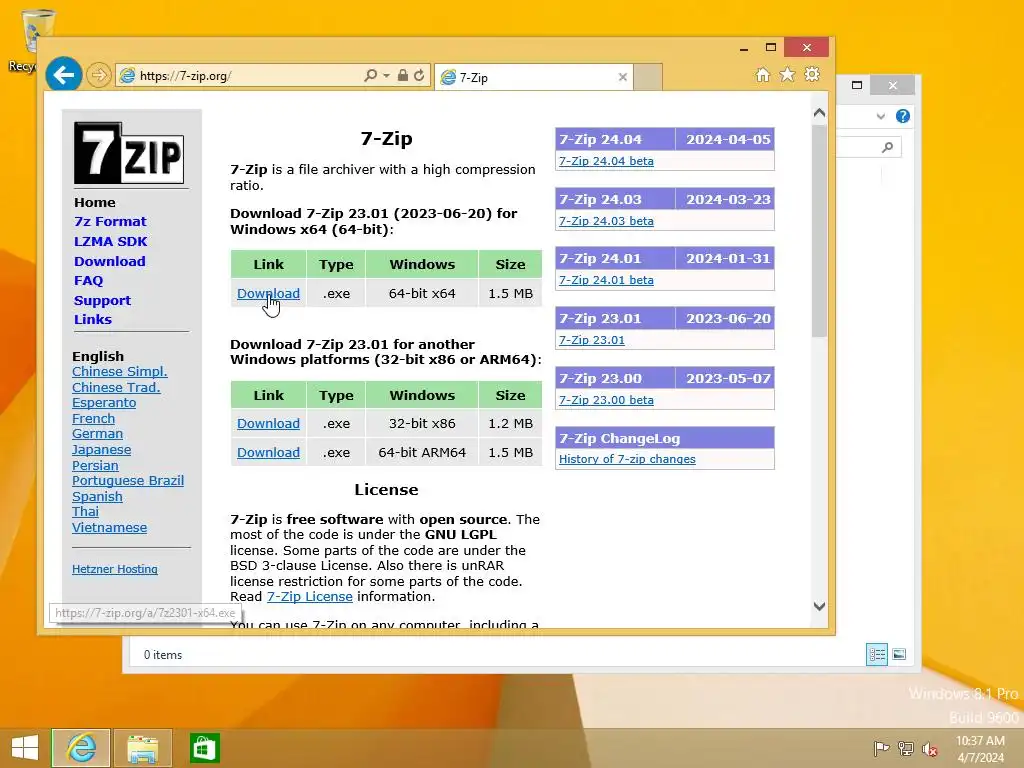Open the 7z Format sidebar link
Viewport: 1024px width, 768px height.
point(110,221)
